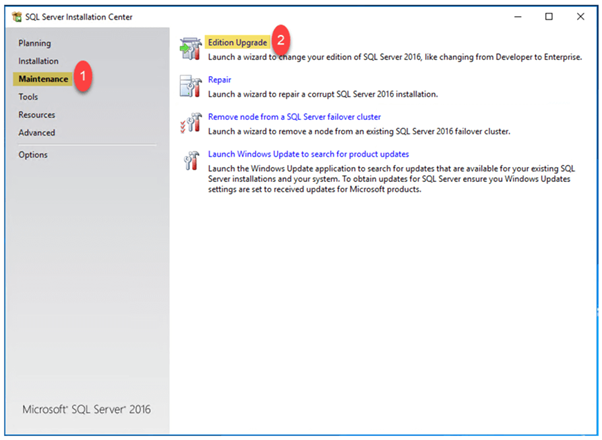602x440 pixels.
Task: Close the SQL Server Installation Center window
Action: pos(580,17)
